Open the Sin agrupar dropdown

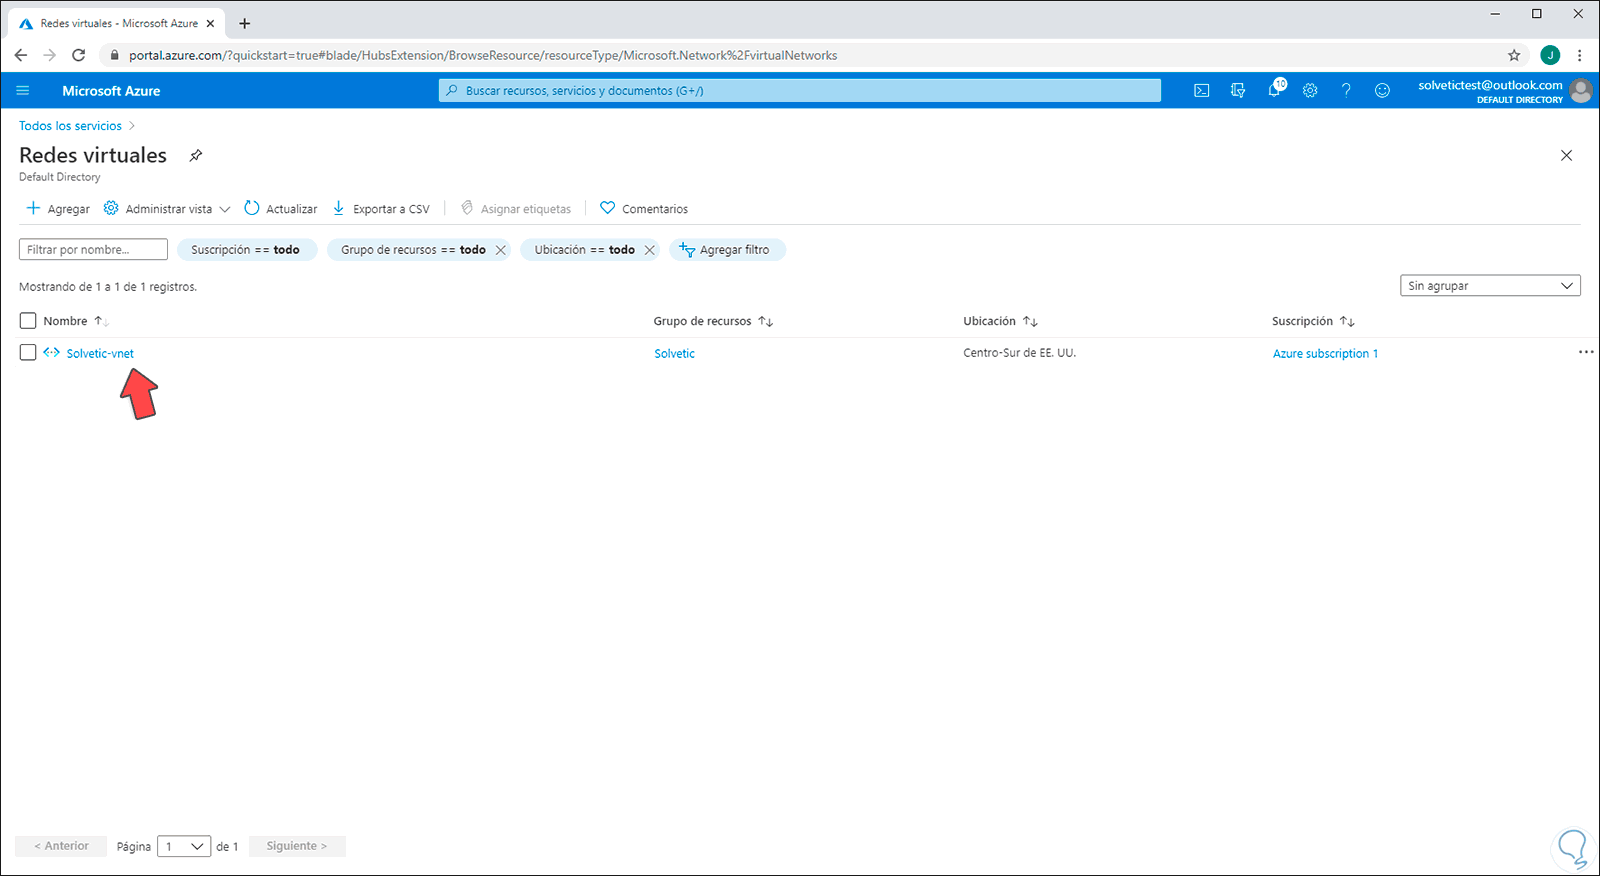coord(1490,286)
